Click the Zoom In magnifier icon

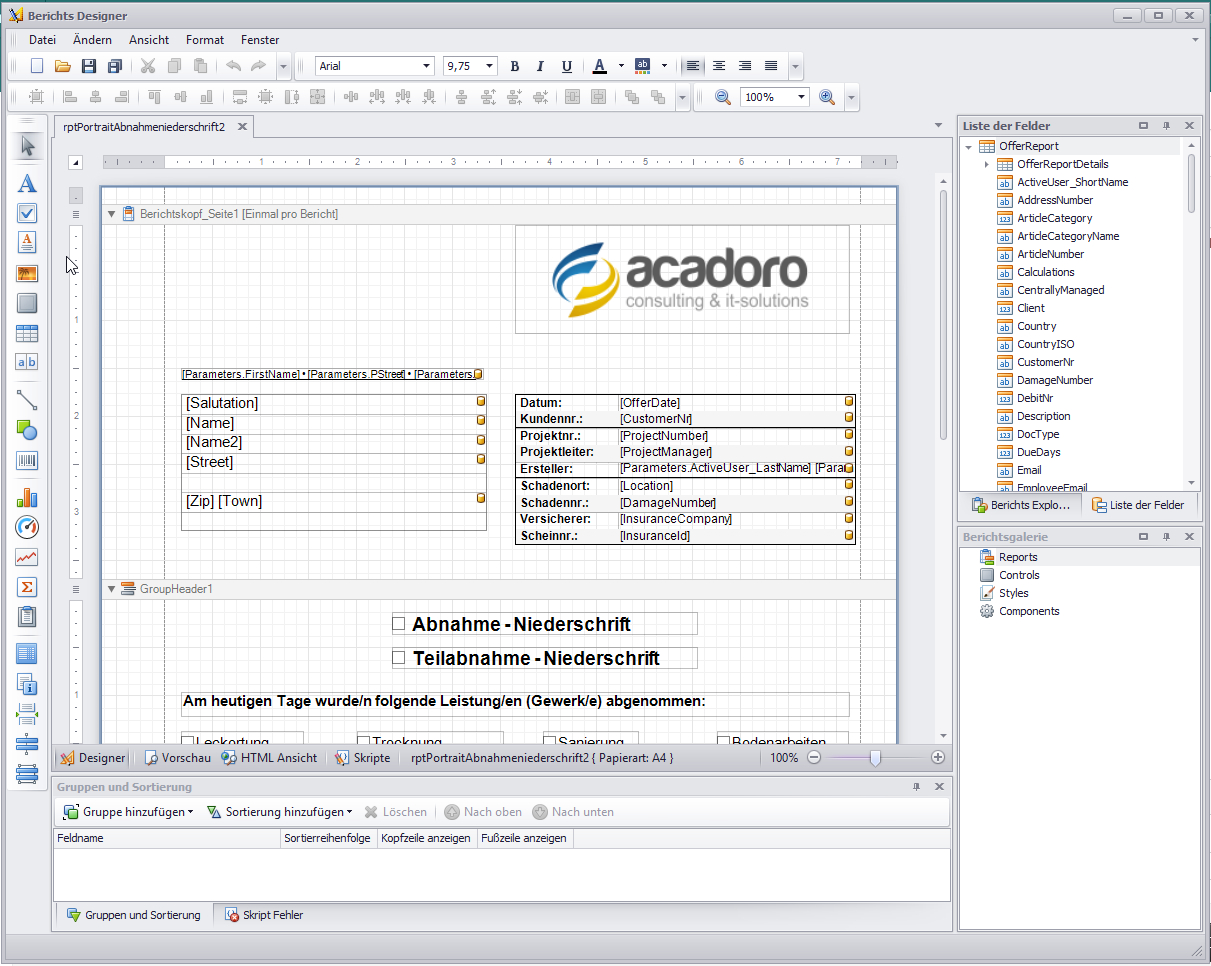click(827, 97)
